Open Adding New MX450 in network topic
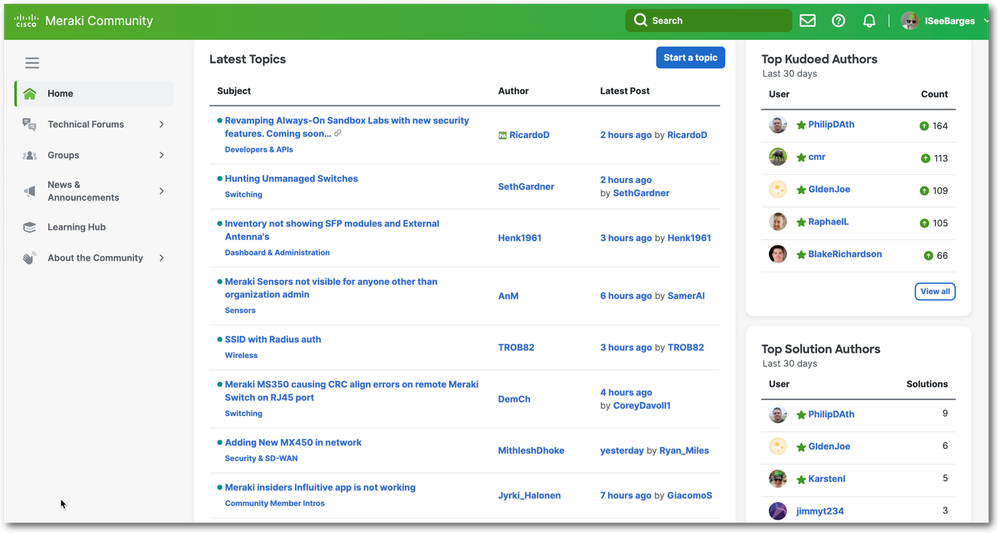The image size is (999, 533). [293, 443]
